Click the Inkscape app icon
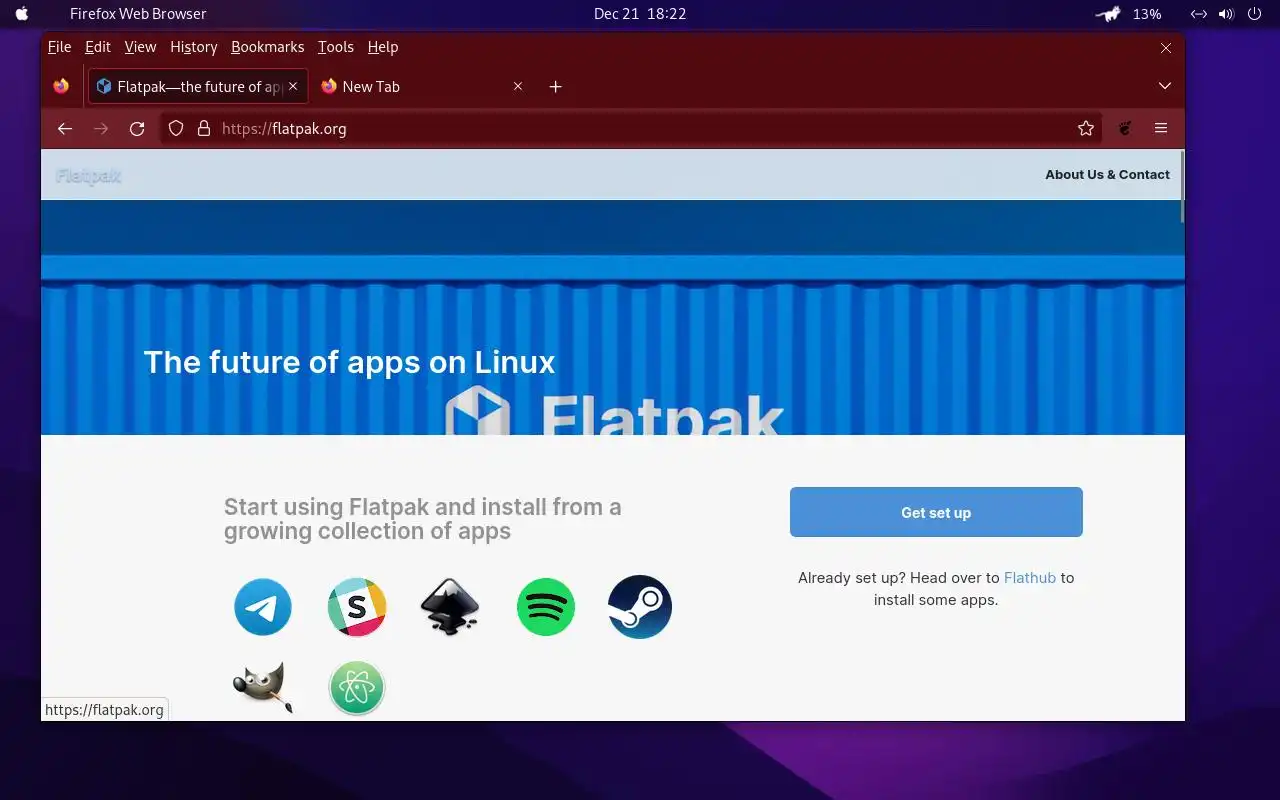The image size is (1280, 800). tap(450, 607)
